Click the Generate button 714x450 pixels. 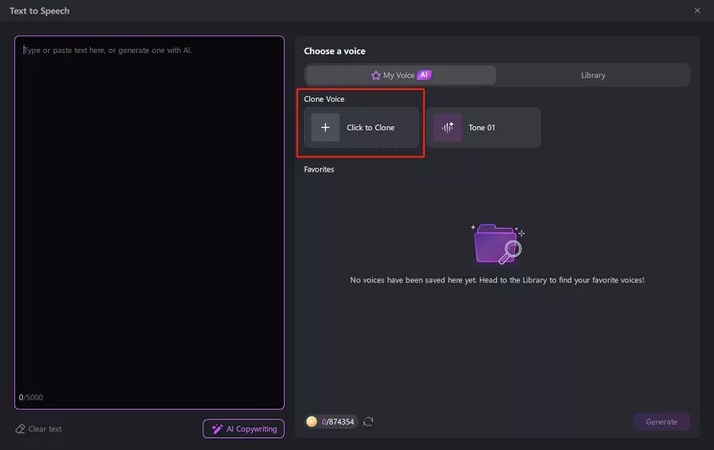pos(661,422)
